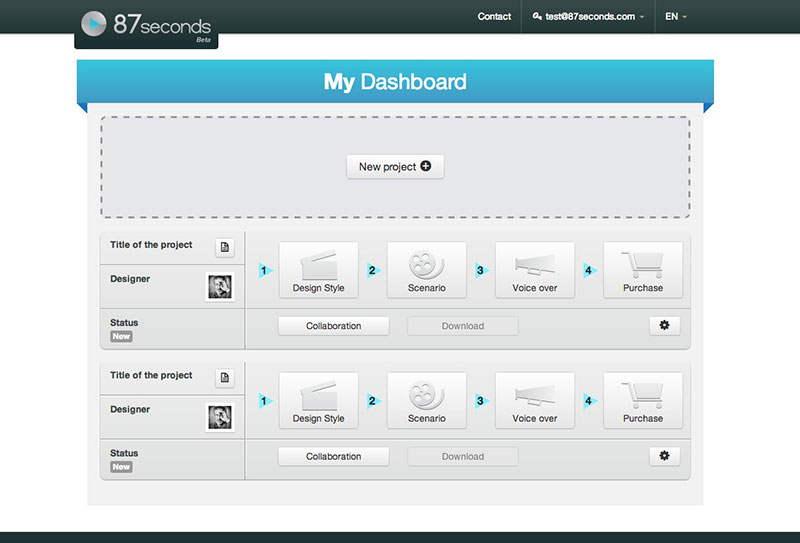Click Collaboration button in first project

pyautogui.click(x=334, y=326)
